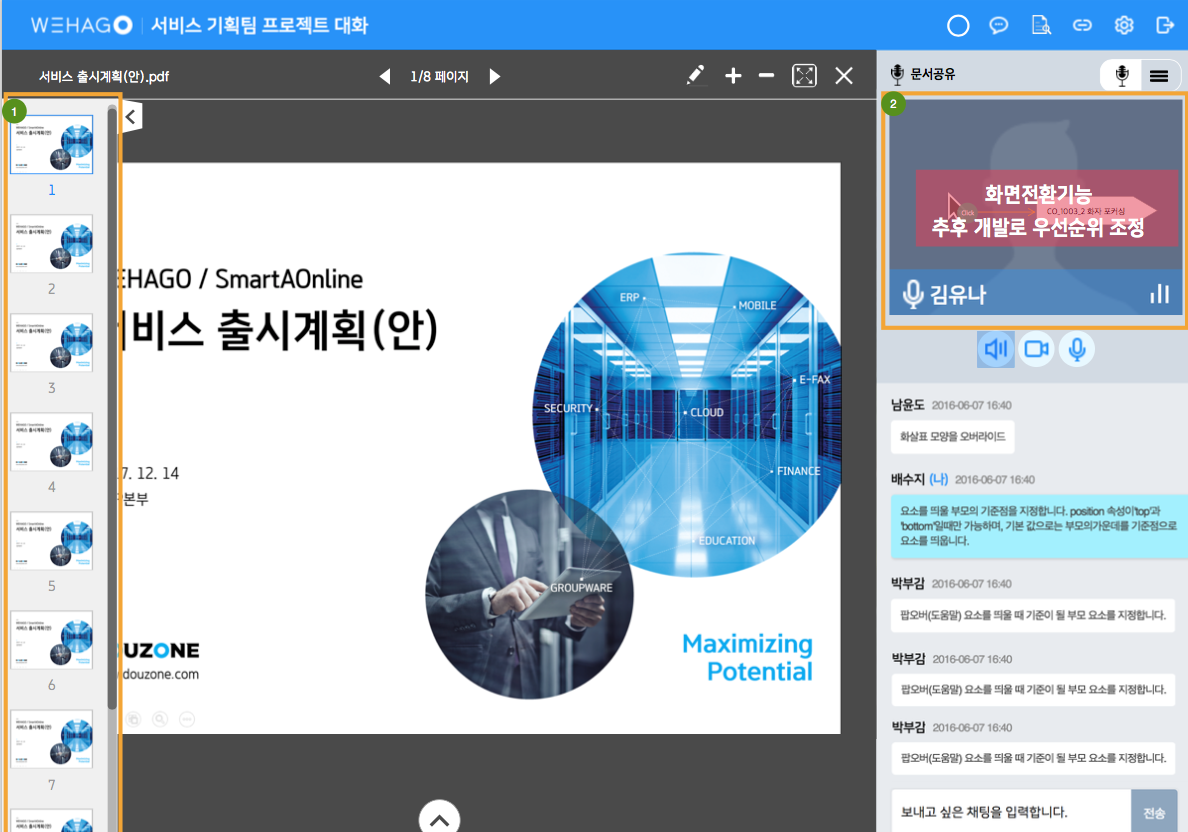1188x832 pixels.
Task: Toggle speaker sound button
Action: point(996,349)
